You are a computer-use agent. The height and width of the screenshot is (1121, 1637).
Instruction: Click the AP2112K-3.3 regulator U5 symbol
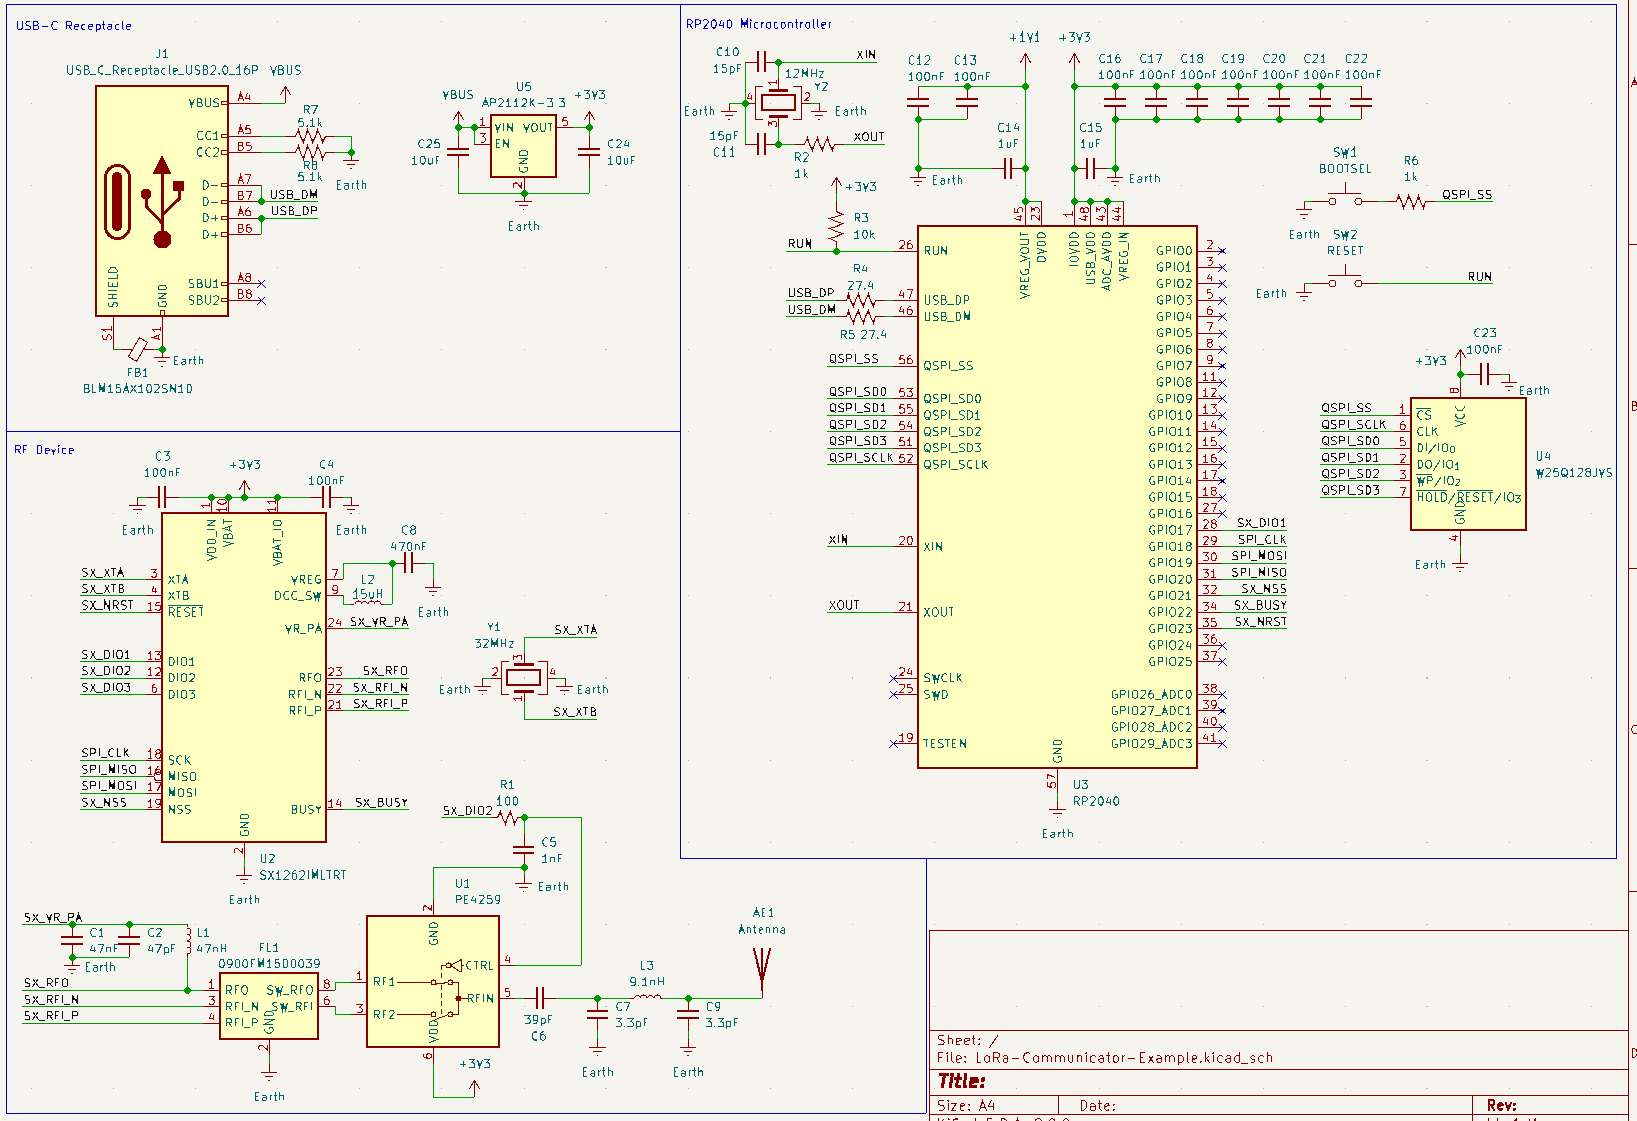[523, 145]
